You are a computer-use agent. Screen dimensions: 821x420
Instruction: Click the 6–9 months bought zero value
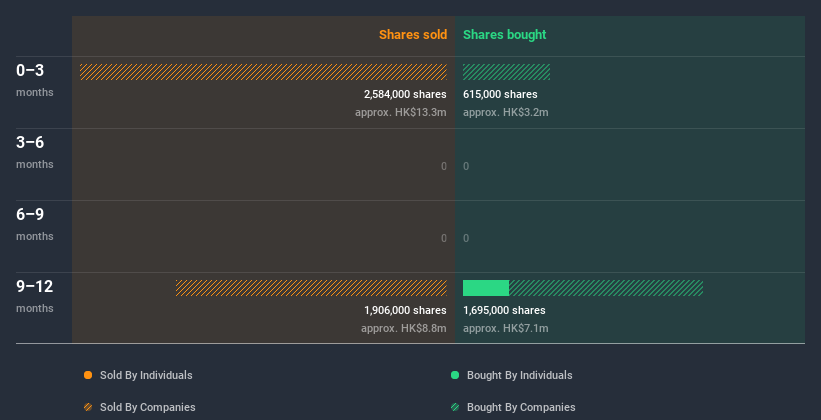[466, 238]
